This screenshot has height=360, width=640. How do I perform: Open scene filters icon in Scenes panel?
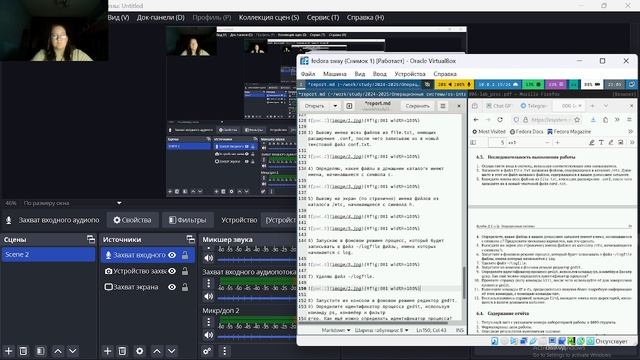[40, 351]
